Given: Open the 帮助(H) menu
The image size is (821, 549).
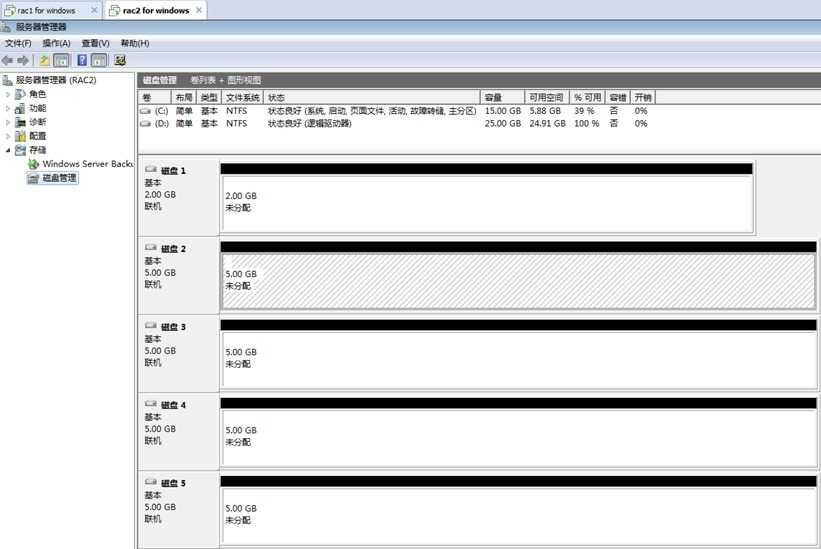Looking at the screenshot, I should point(135,43).
